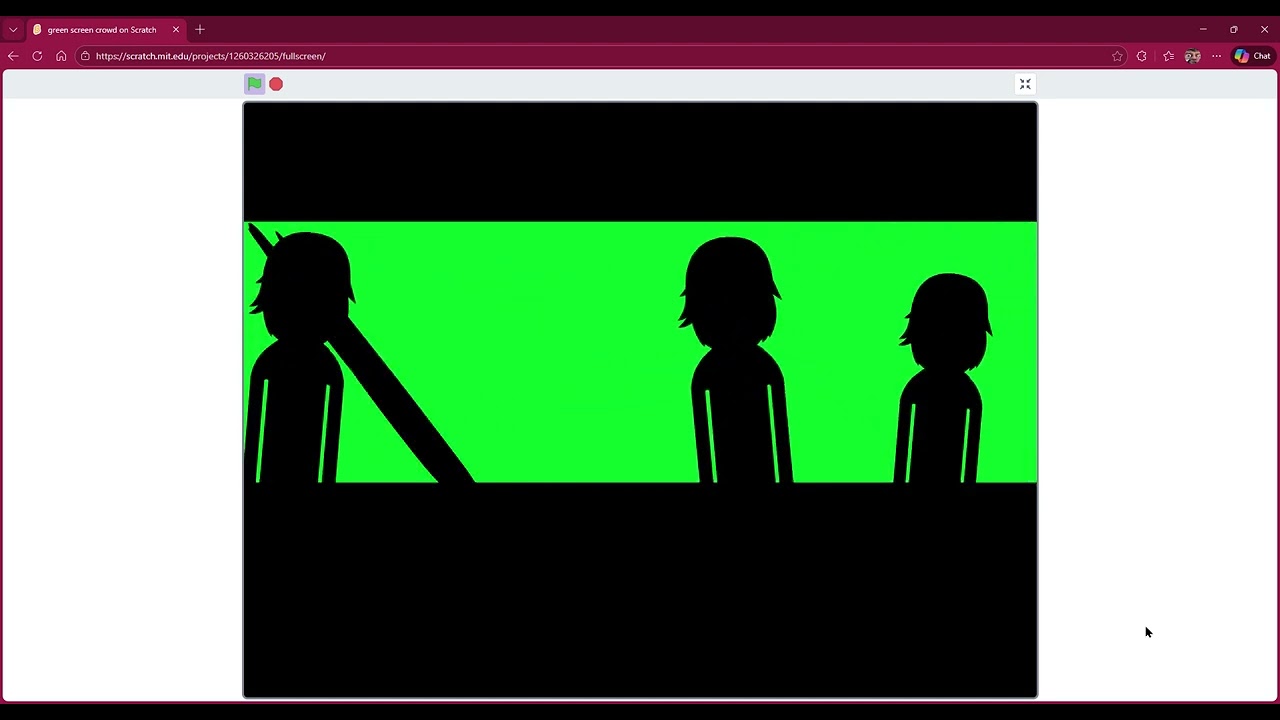1280x720 pixels.
Task: Click the red stop button
Action: click(x=276, y=84)
